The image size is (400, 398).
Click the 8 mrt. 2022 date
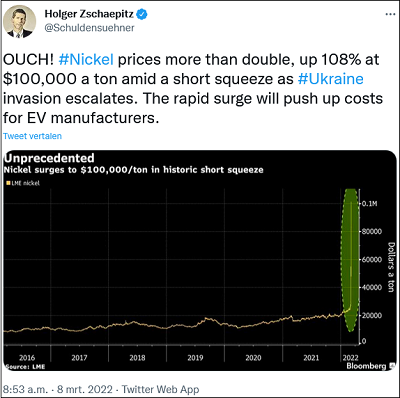(84, 389)
